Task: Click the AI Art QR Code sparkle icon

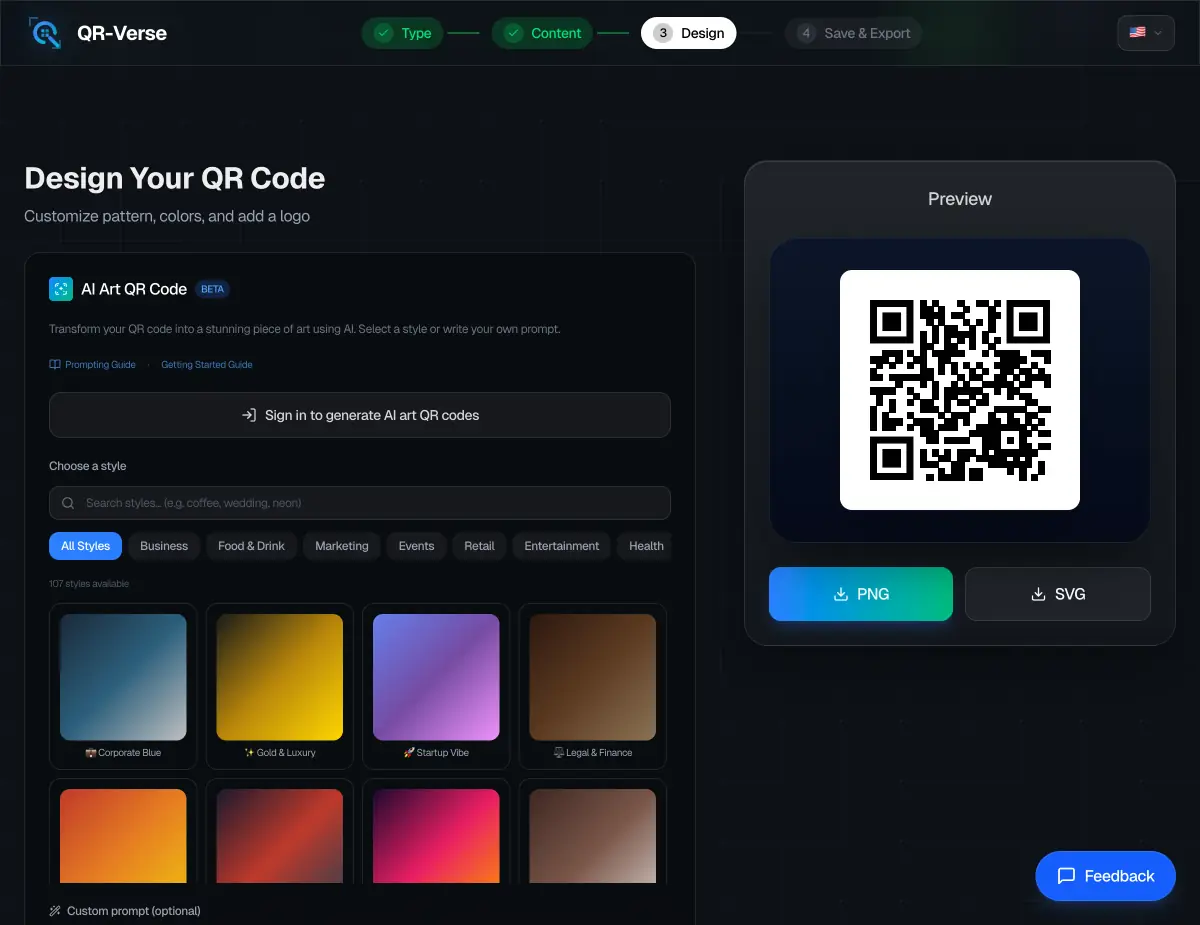Action: click(x=61, y=289)
